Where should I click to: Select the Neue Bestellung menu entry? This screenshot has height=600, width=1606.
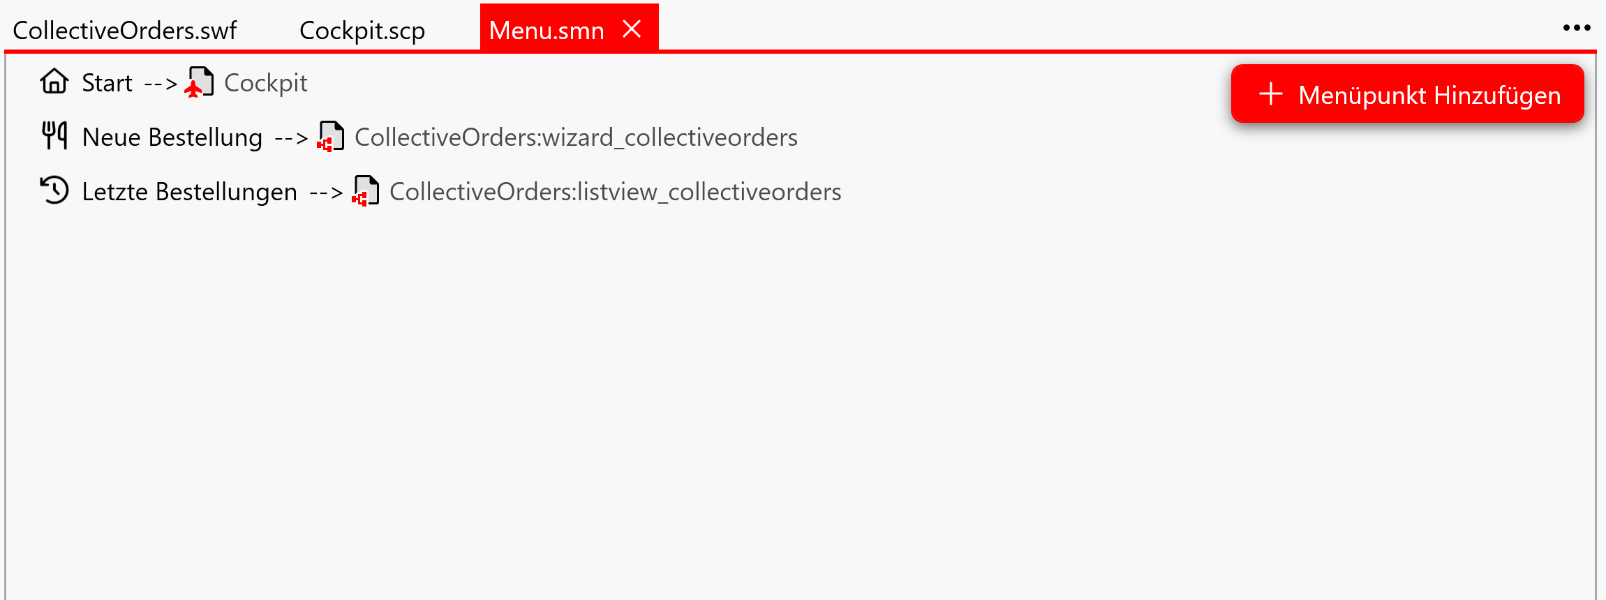point(172,137)
